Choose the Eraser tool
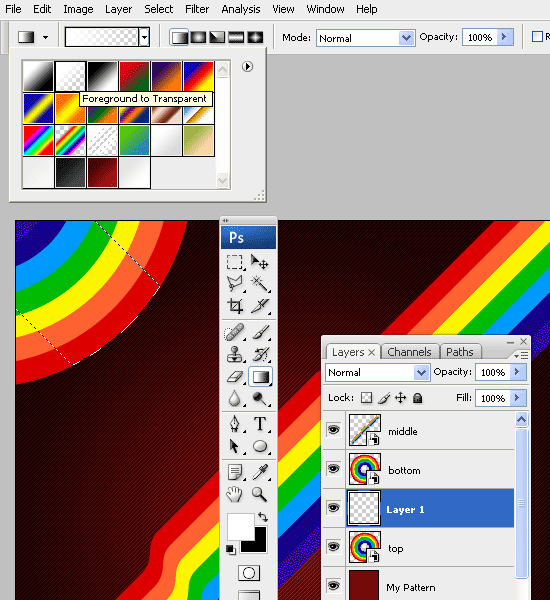This screenshot has height=600, width=550. point(235,377)
